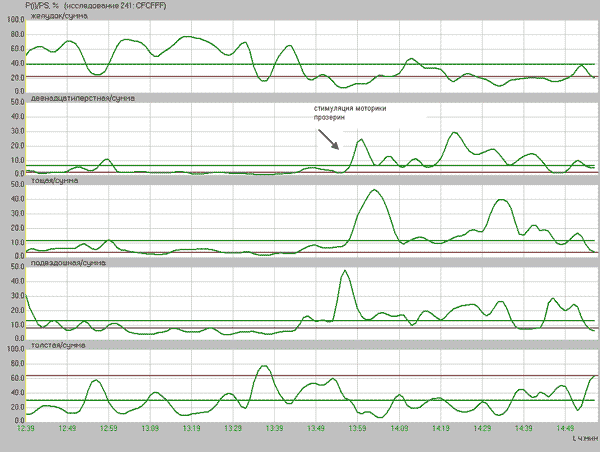The image size is (600, 452).
Task: Select the "желудок/сумма" panel label
Action: (59, 16)
